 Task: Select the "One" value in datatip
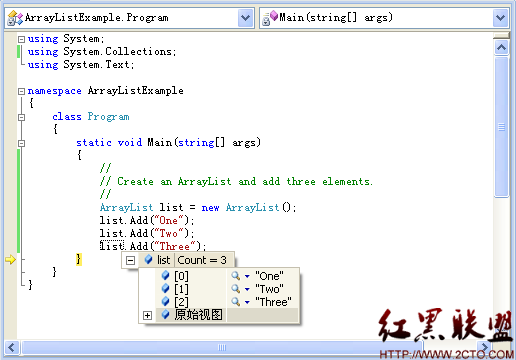[x=269, y=276]
